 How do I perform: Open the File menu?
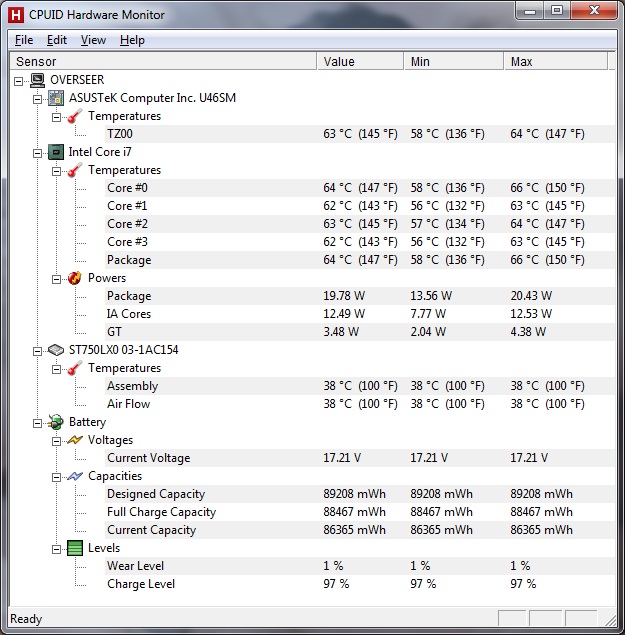pyautogui.click(x=24, y=40)
